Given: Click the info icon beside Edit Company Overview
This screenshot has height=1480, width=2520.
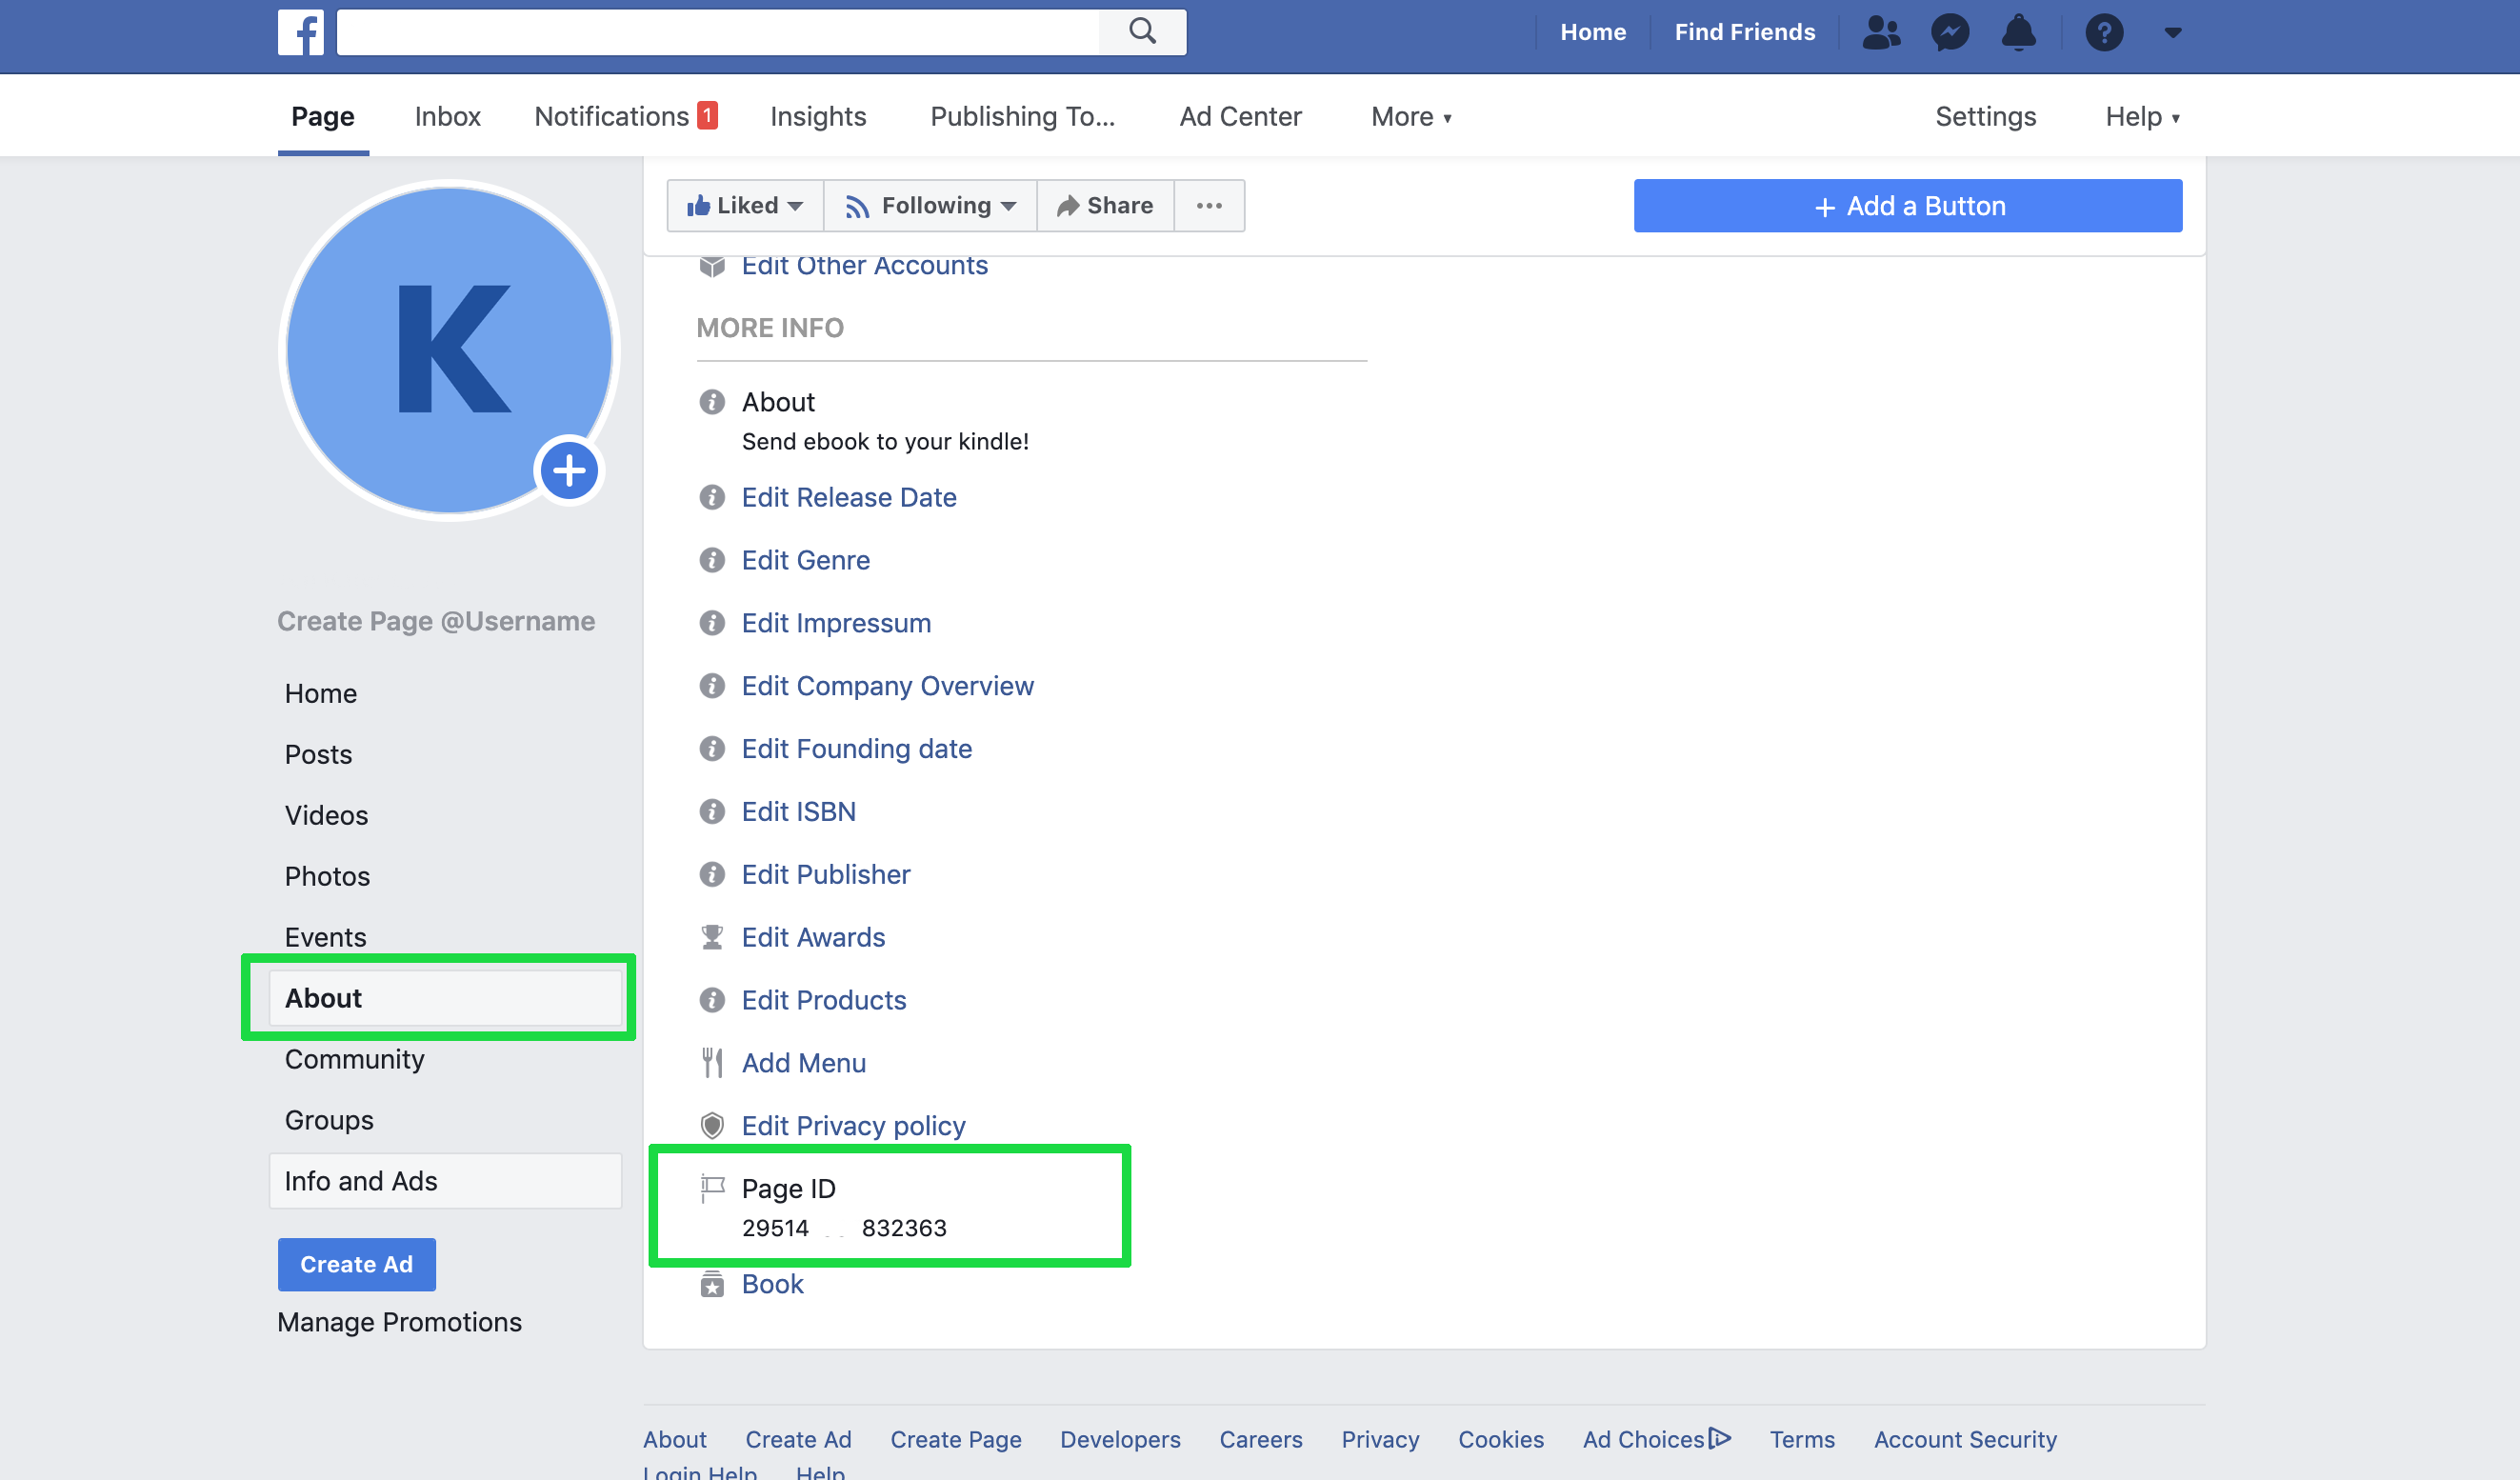Looking at the screenshot, I should click(712, 686).
